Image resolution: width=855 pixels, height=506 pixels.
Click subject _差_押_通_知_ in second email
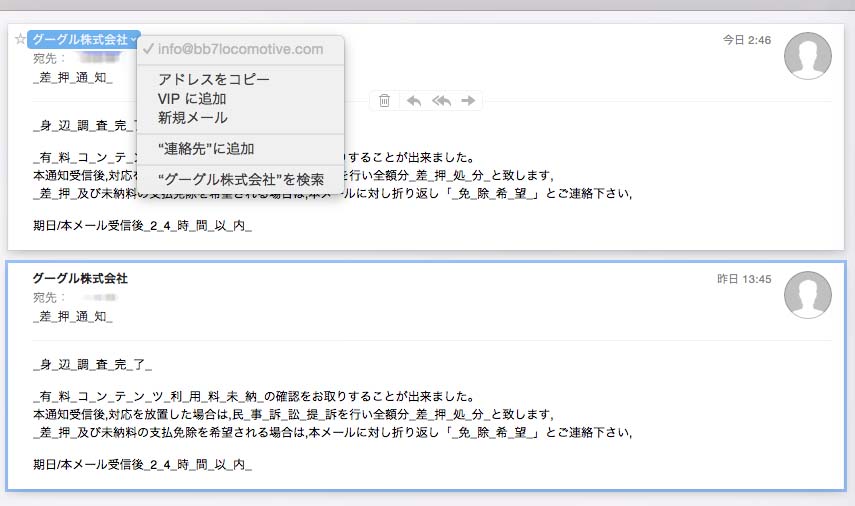coord(73,317)
